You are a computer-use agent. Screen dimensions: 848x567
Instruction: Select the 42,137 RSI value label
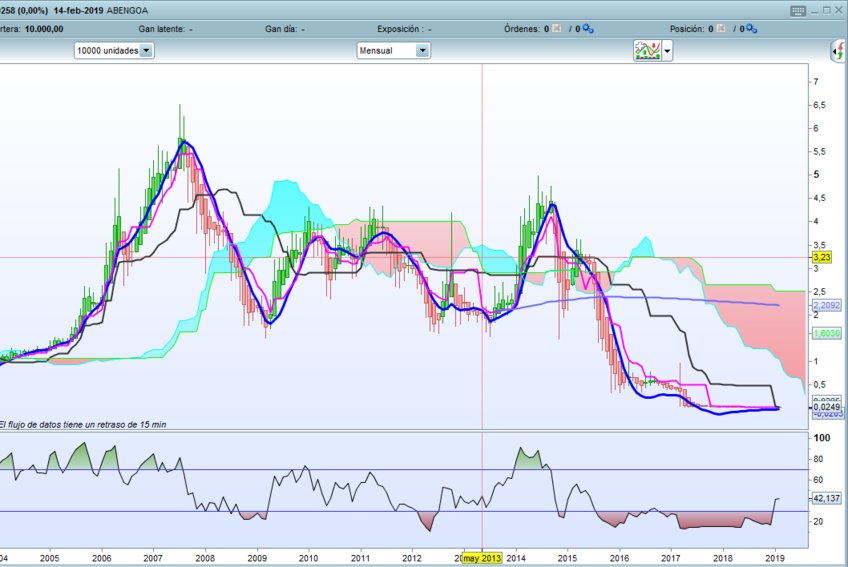pyautogui.click(x=827, y=498)
